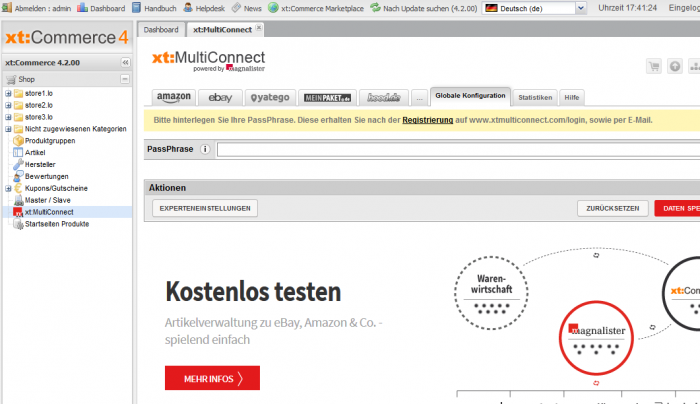
Task: Click the round upload arrow icon
Action: pyautogui.click(x=675, y=67)
